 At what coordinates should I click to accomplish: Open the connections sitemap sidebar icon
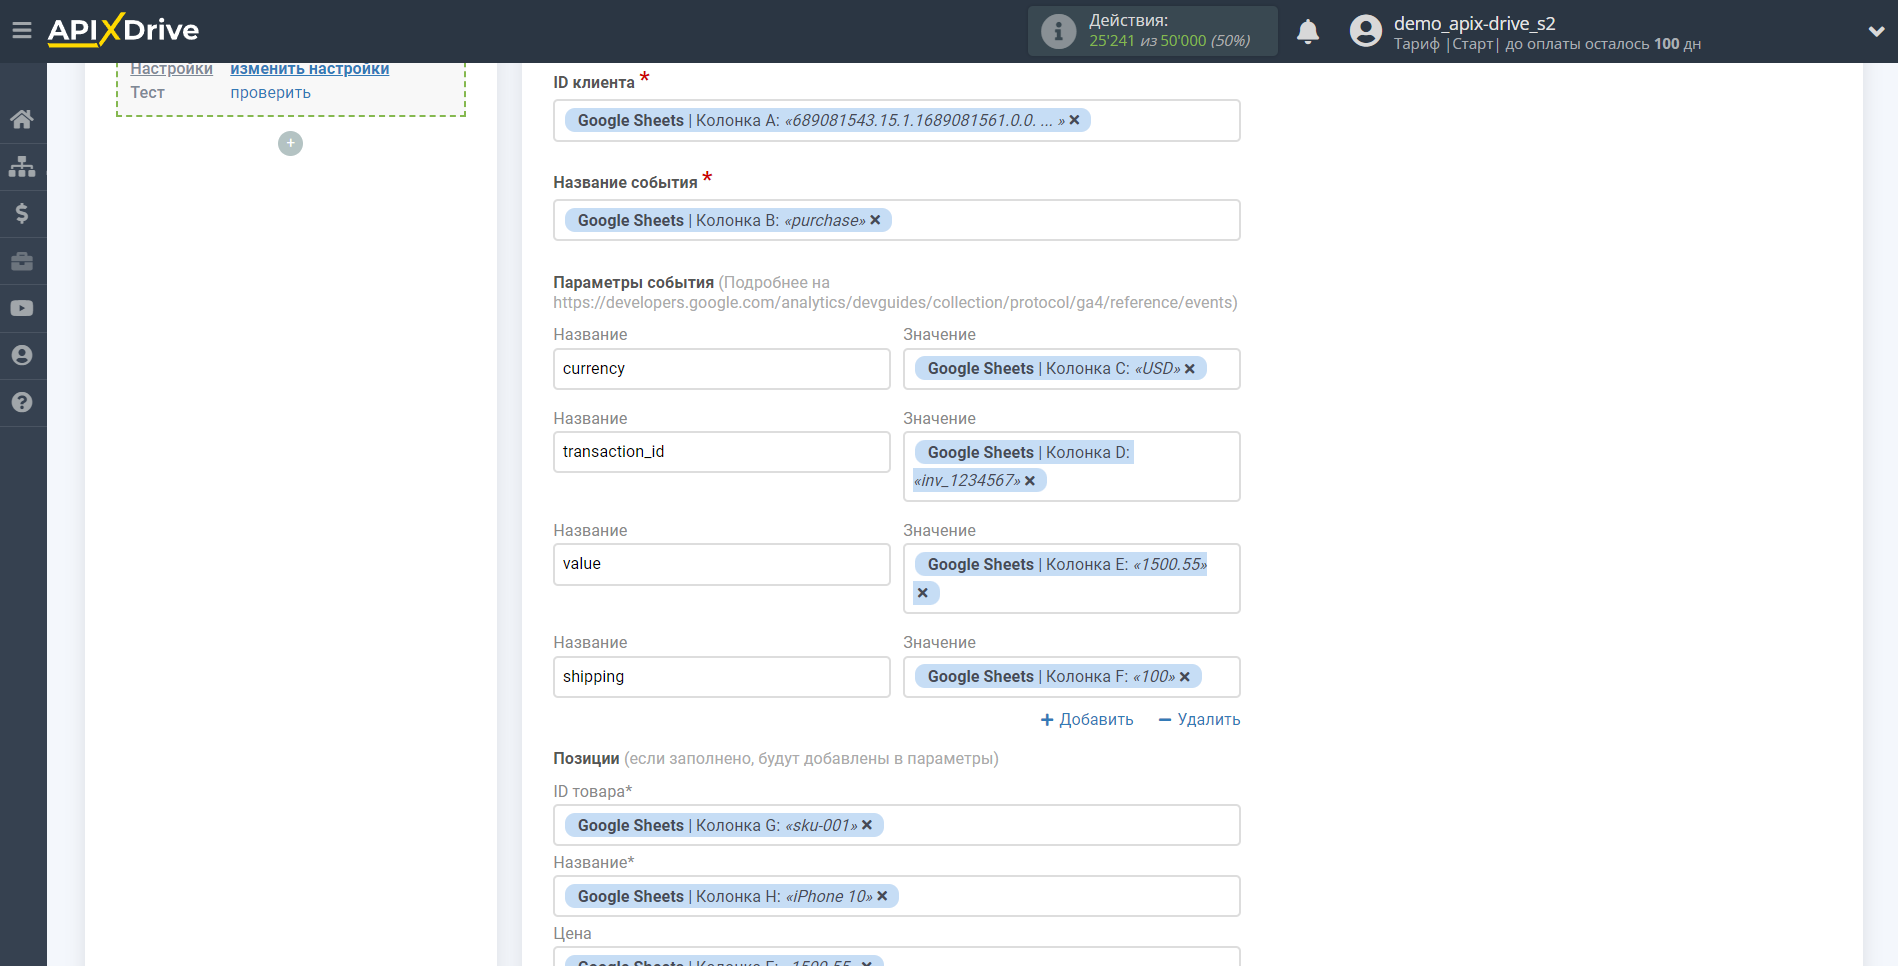click(x=22, y=166)
